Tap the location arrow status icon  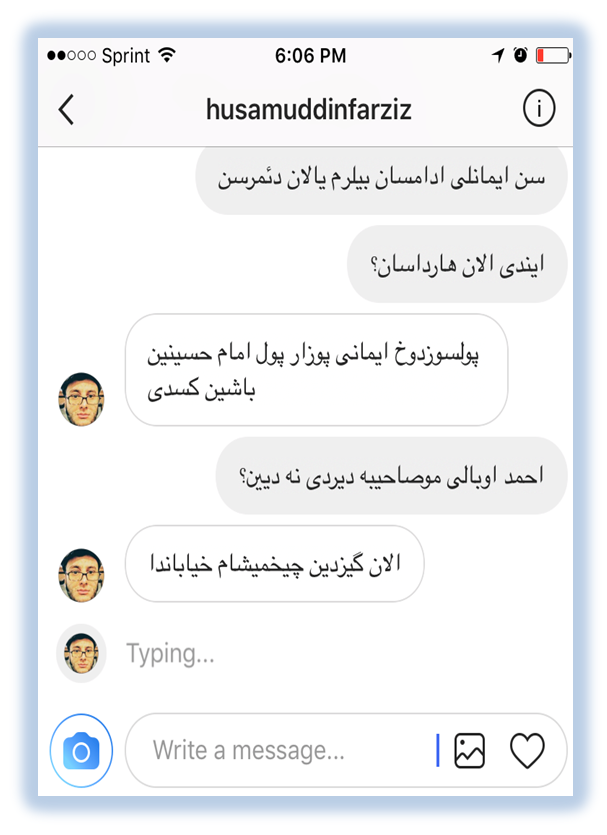499,56
